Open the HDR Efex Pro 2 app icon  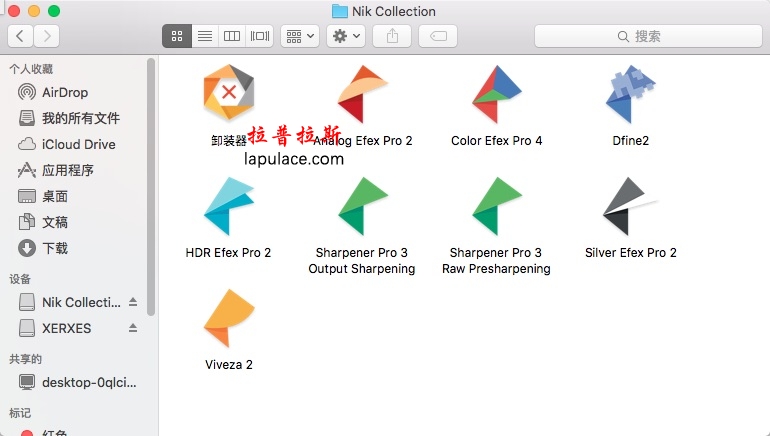(x=229, y=206)
